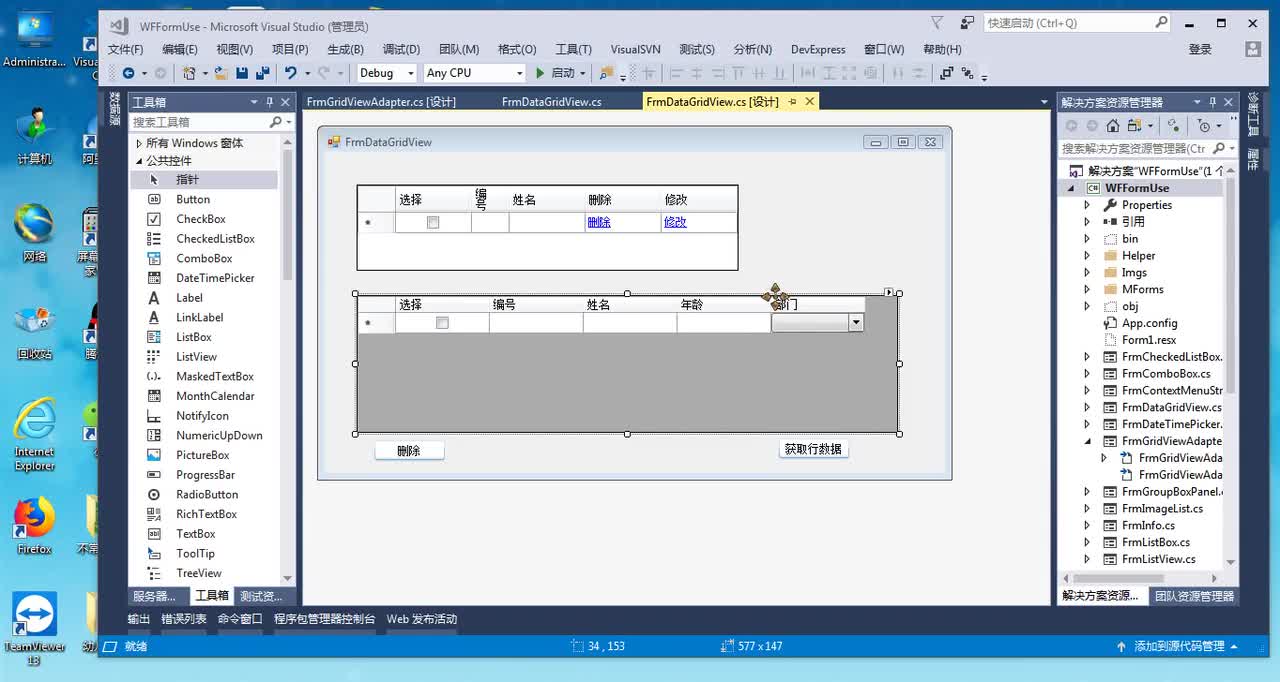Open the DevExpress menu
The width and height of the screenshot is (1280, 682).
818,49
